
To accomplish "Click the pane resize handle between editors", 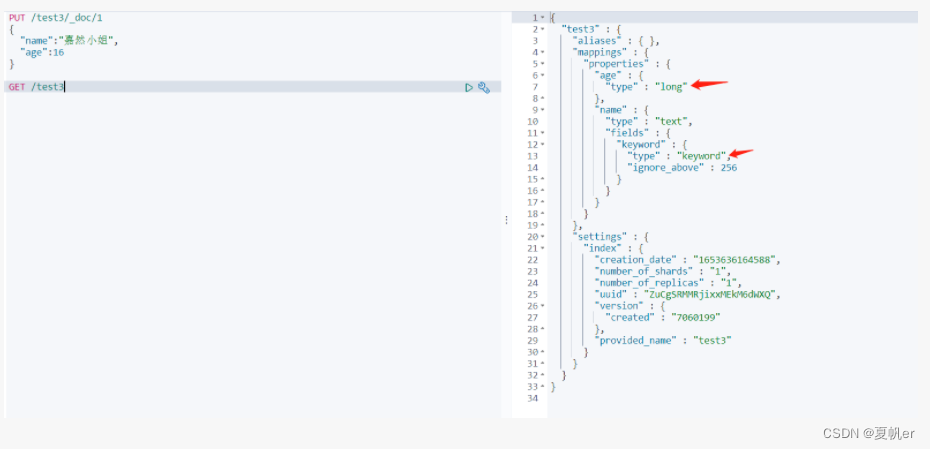I will tap(506, 219).
